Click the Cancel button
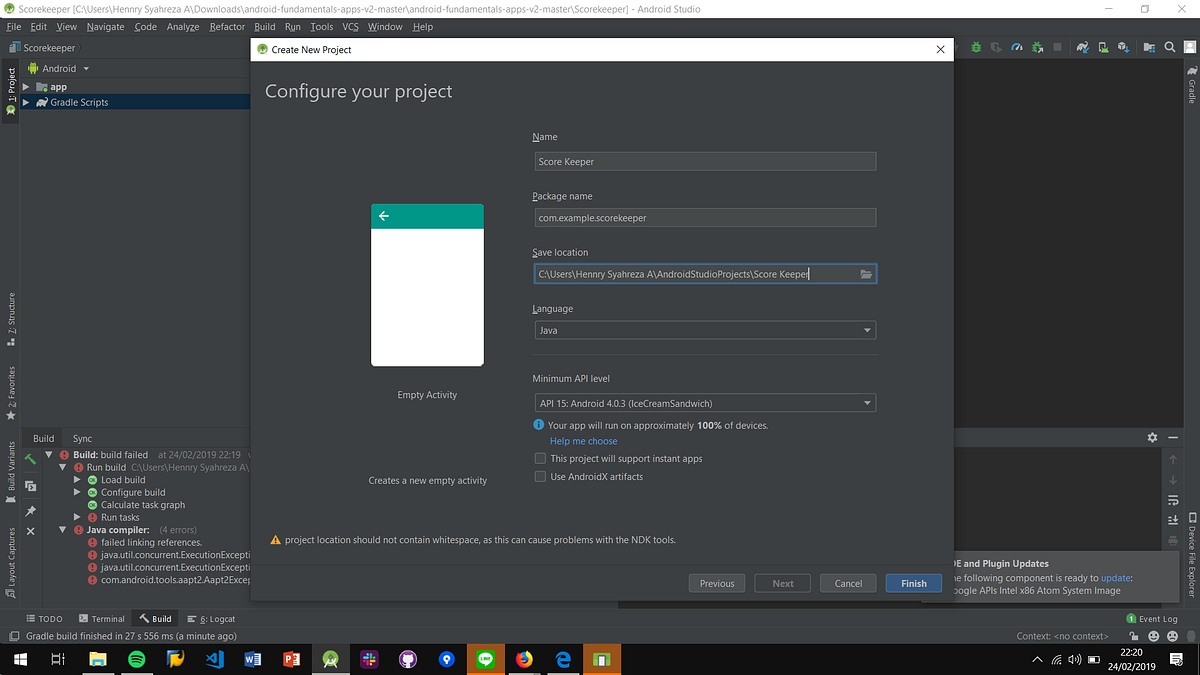The width and height of the screenshot is (1200, 675). point(848,583)
